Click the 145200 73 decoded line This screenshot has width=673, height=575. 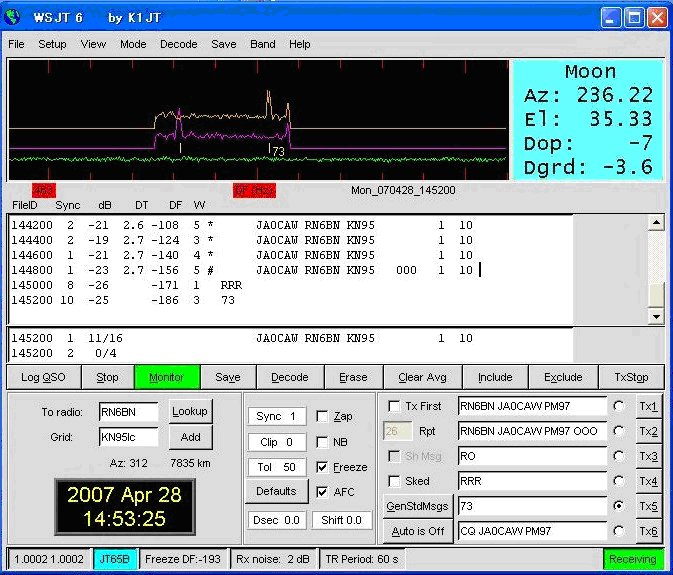[123, 300]
